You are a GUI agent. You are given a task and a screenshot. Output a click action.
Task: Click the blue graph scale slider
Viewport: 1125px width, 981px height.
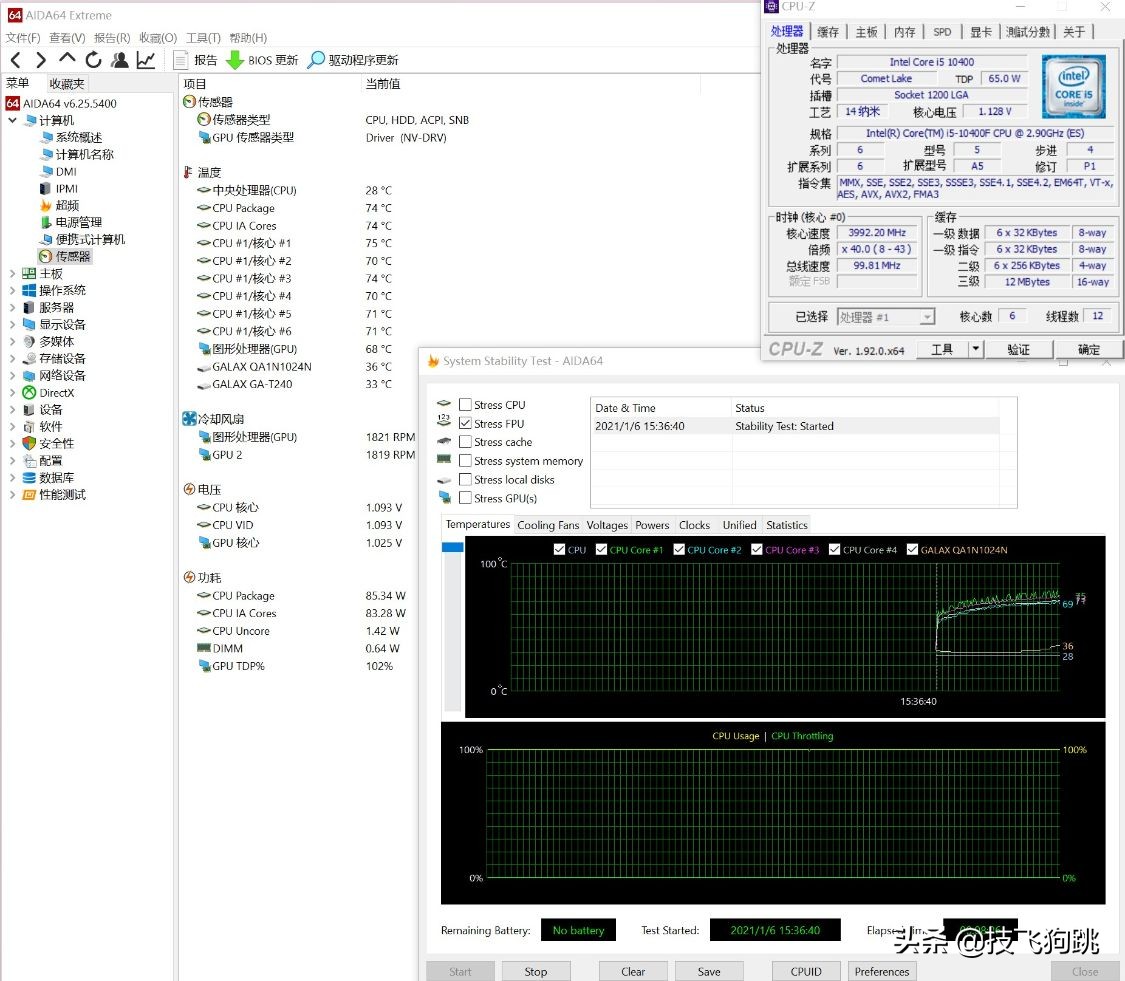452,547
